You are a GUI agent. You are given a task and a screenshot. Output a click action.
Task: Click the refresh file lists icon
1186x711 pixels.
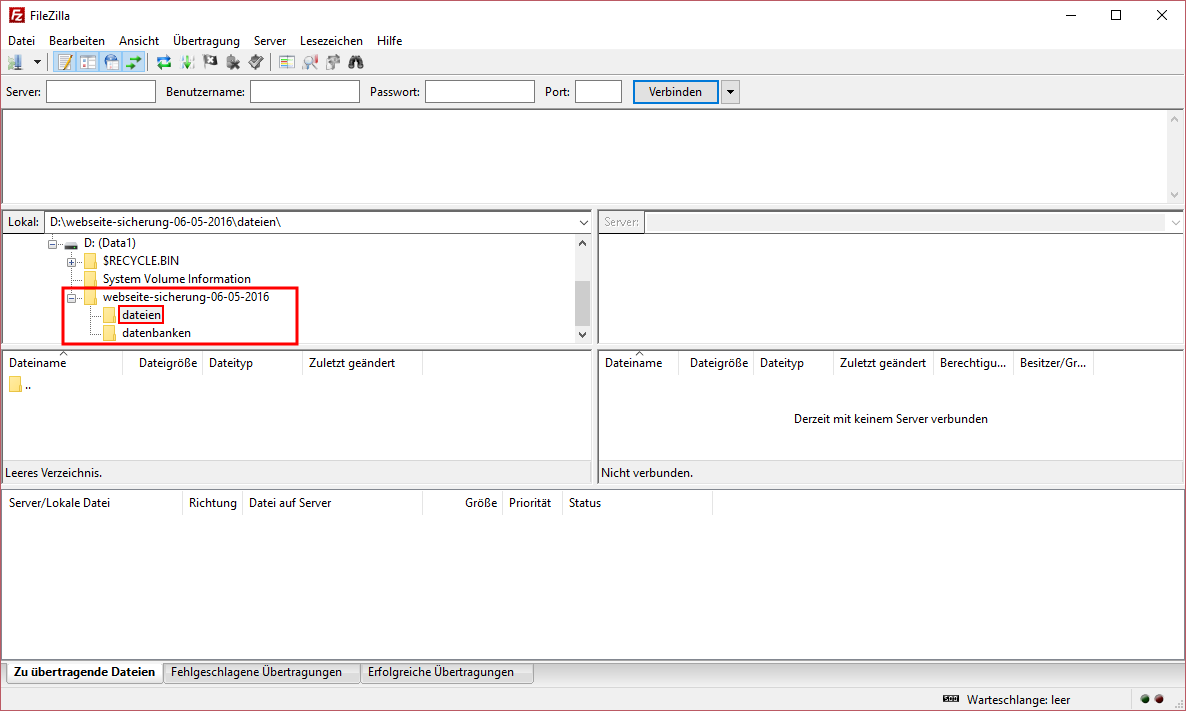pos(164,62)
